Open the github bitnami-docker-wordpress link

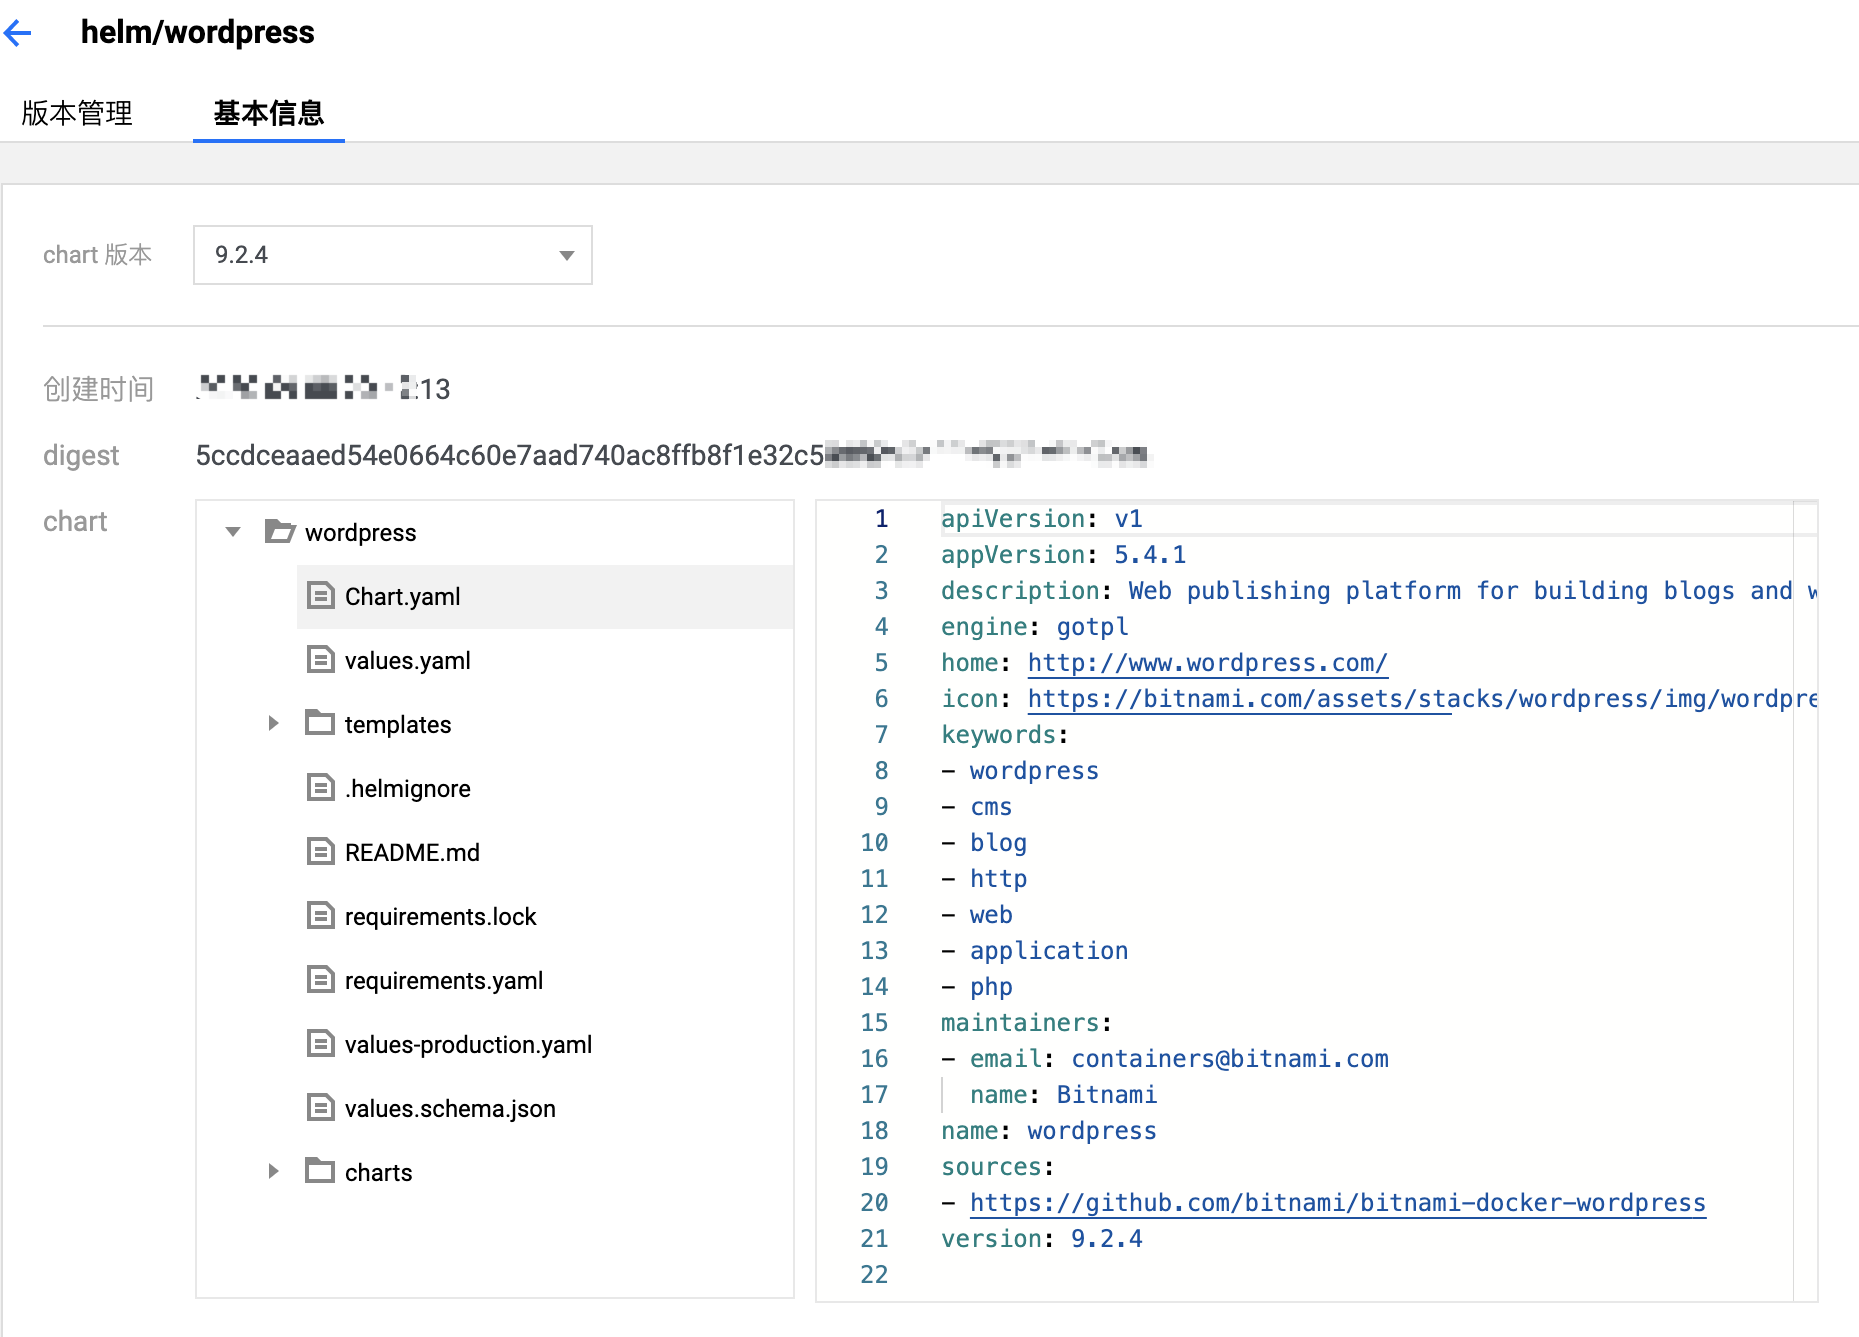point(1337,1203)
